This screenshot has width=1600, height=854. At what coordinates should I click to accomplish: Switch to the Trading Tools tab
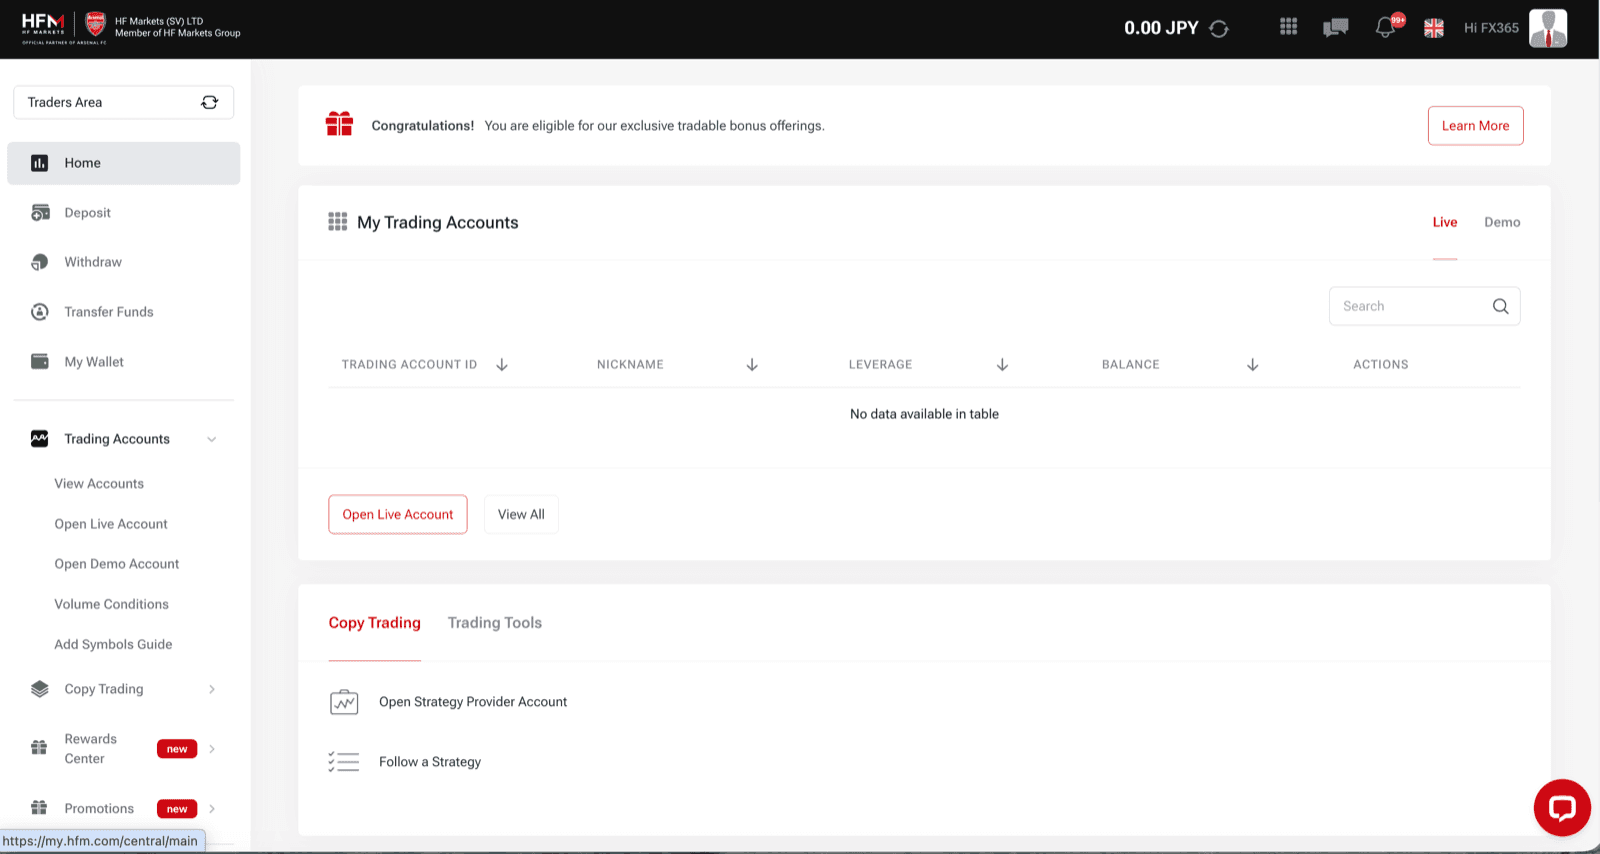[495, 623]
